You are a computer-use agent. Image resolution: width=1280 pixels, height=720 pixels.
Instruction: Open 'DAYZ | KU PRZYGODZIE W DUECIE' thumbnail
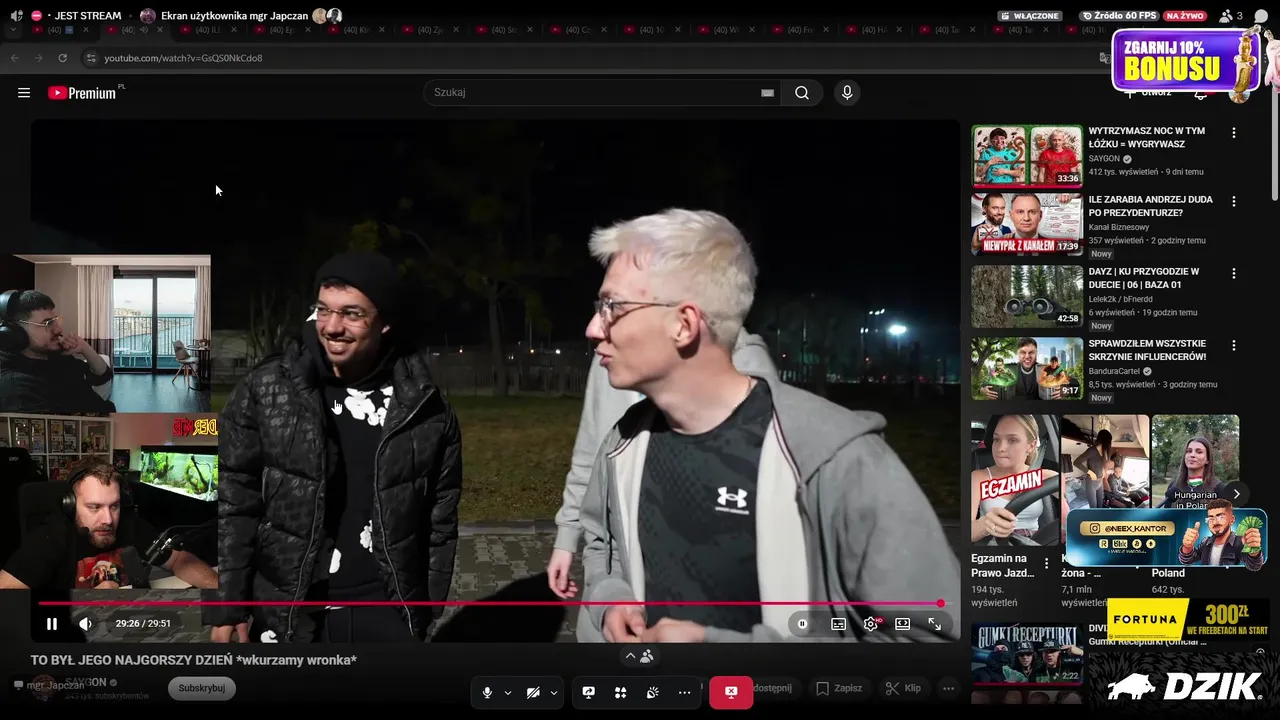[x=1027, y=296]
